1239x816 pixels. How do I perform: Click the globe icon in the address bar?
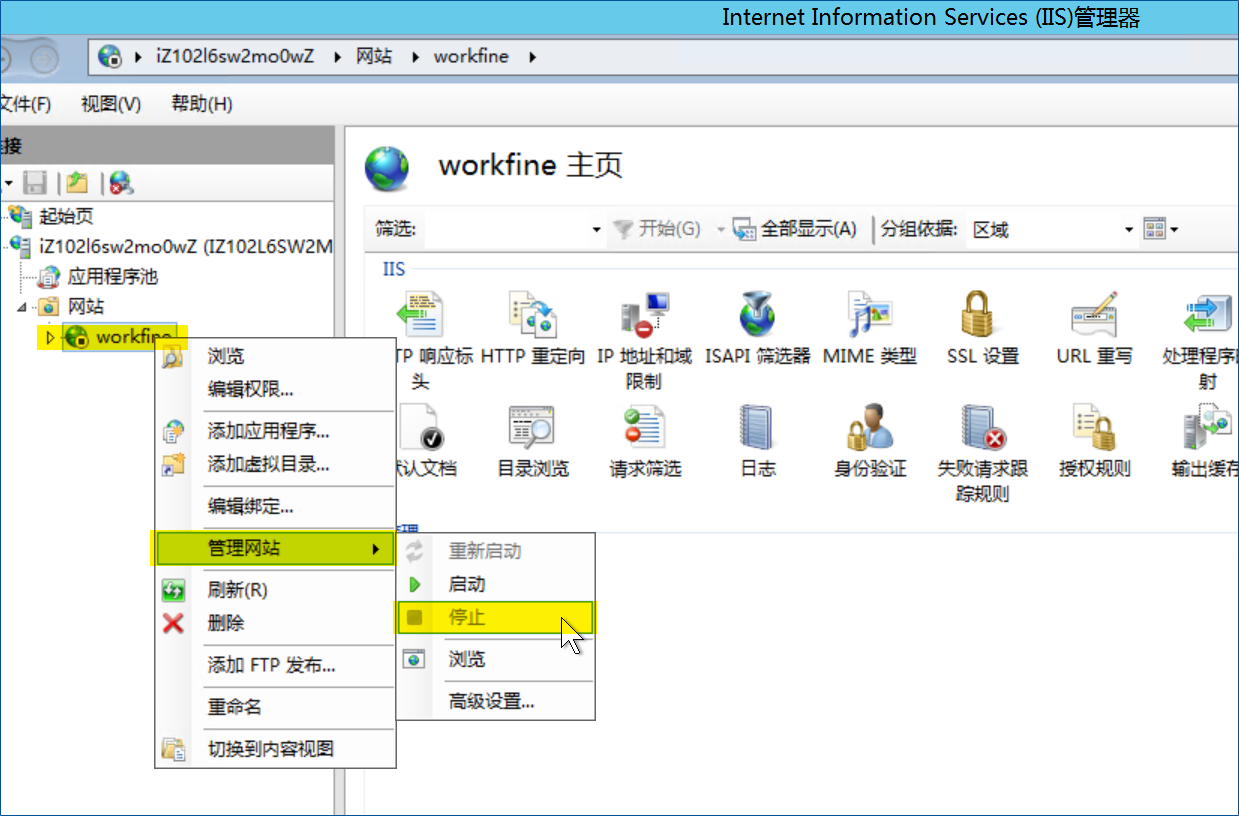coord(111,56)
